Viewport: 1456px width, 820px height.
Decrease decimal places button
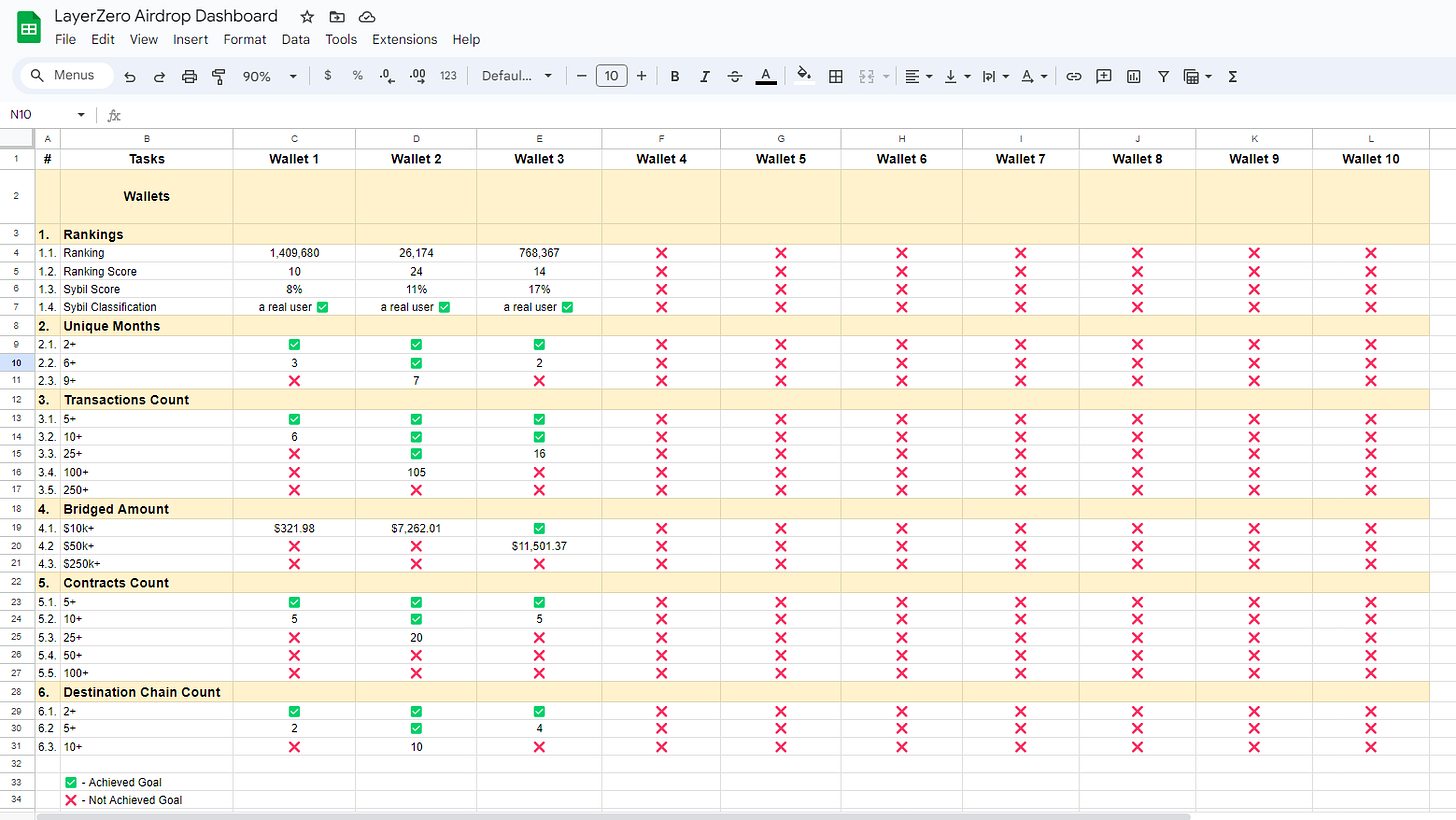pos(388,76)
